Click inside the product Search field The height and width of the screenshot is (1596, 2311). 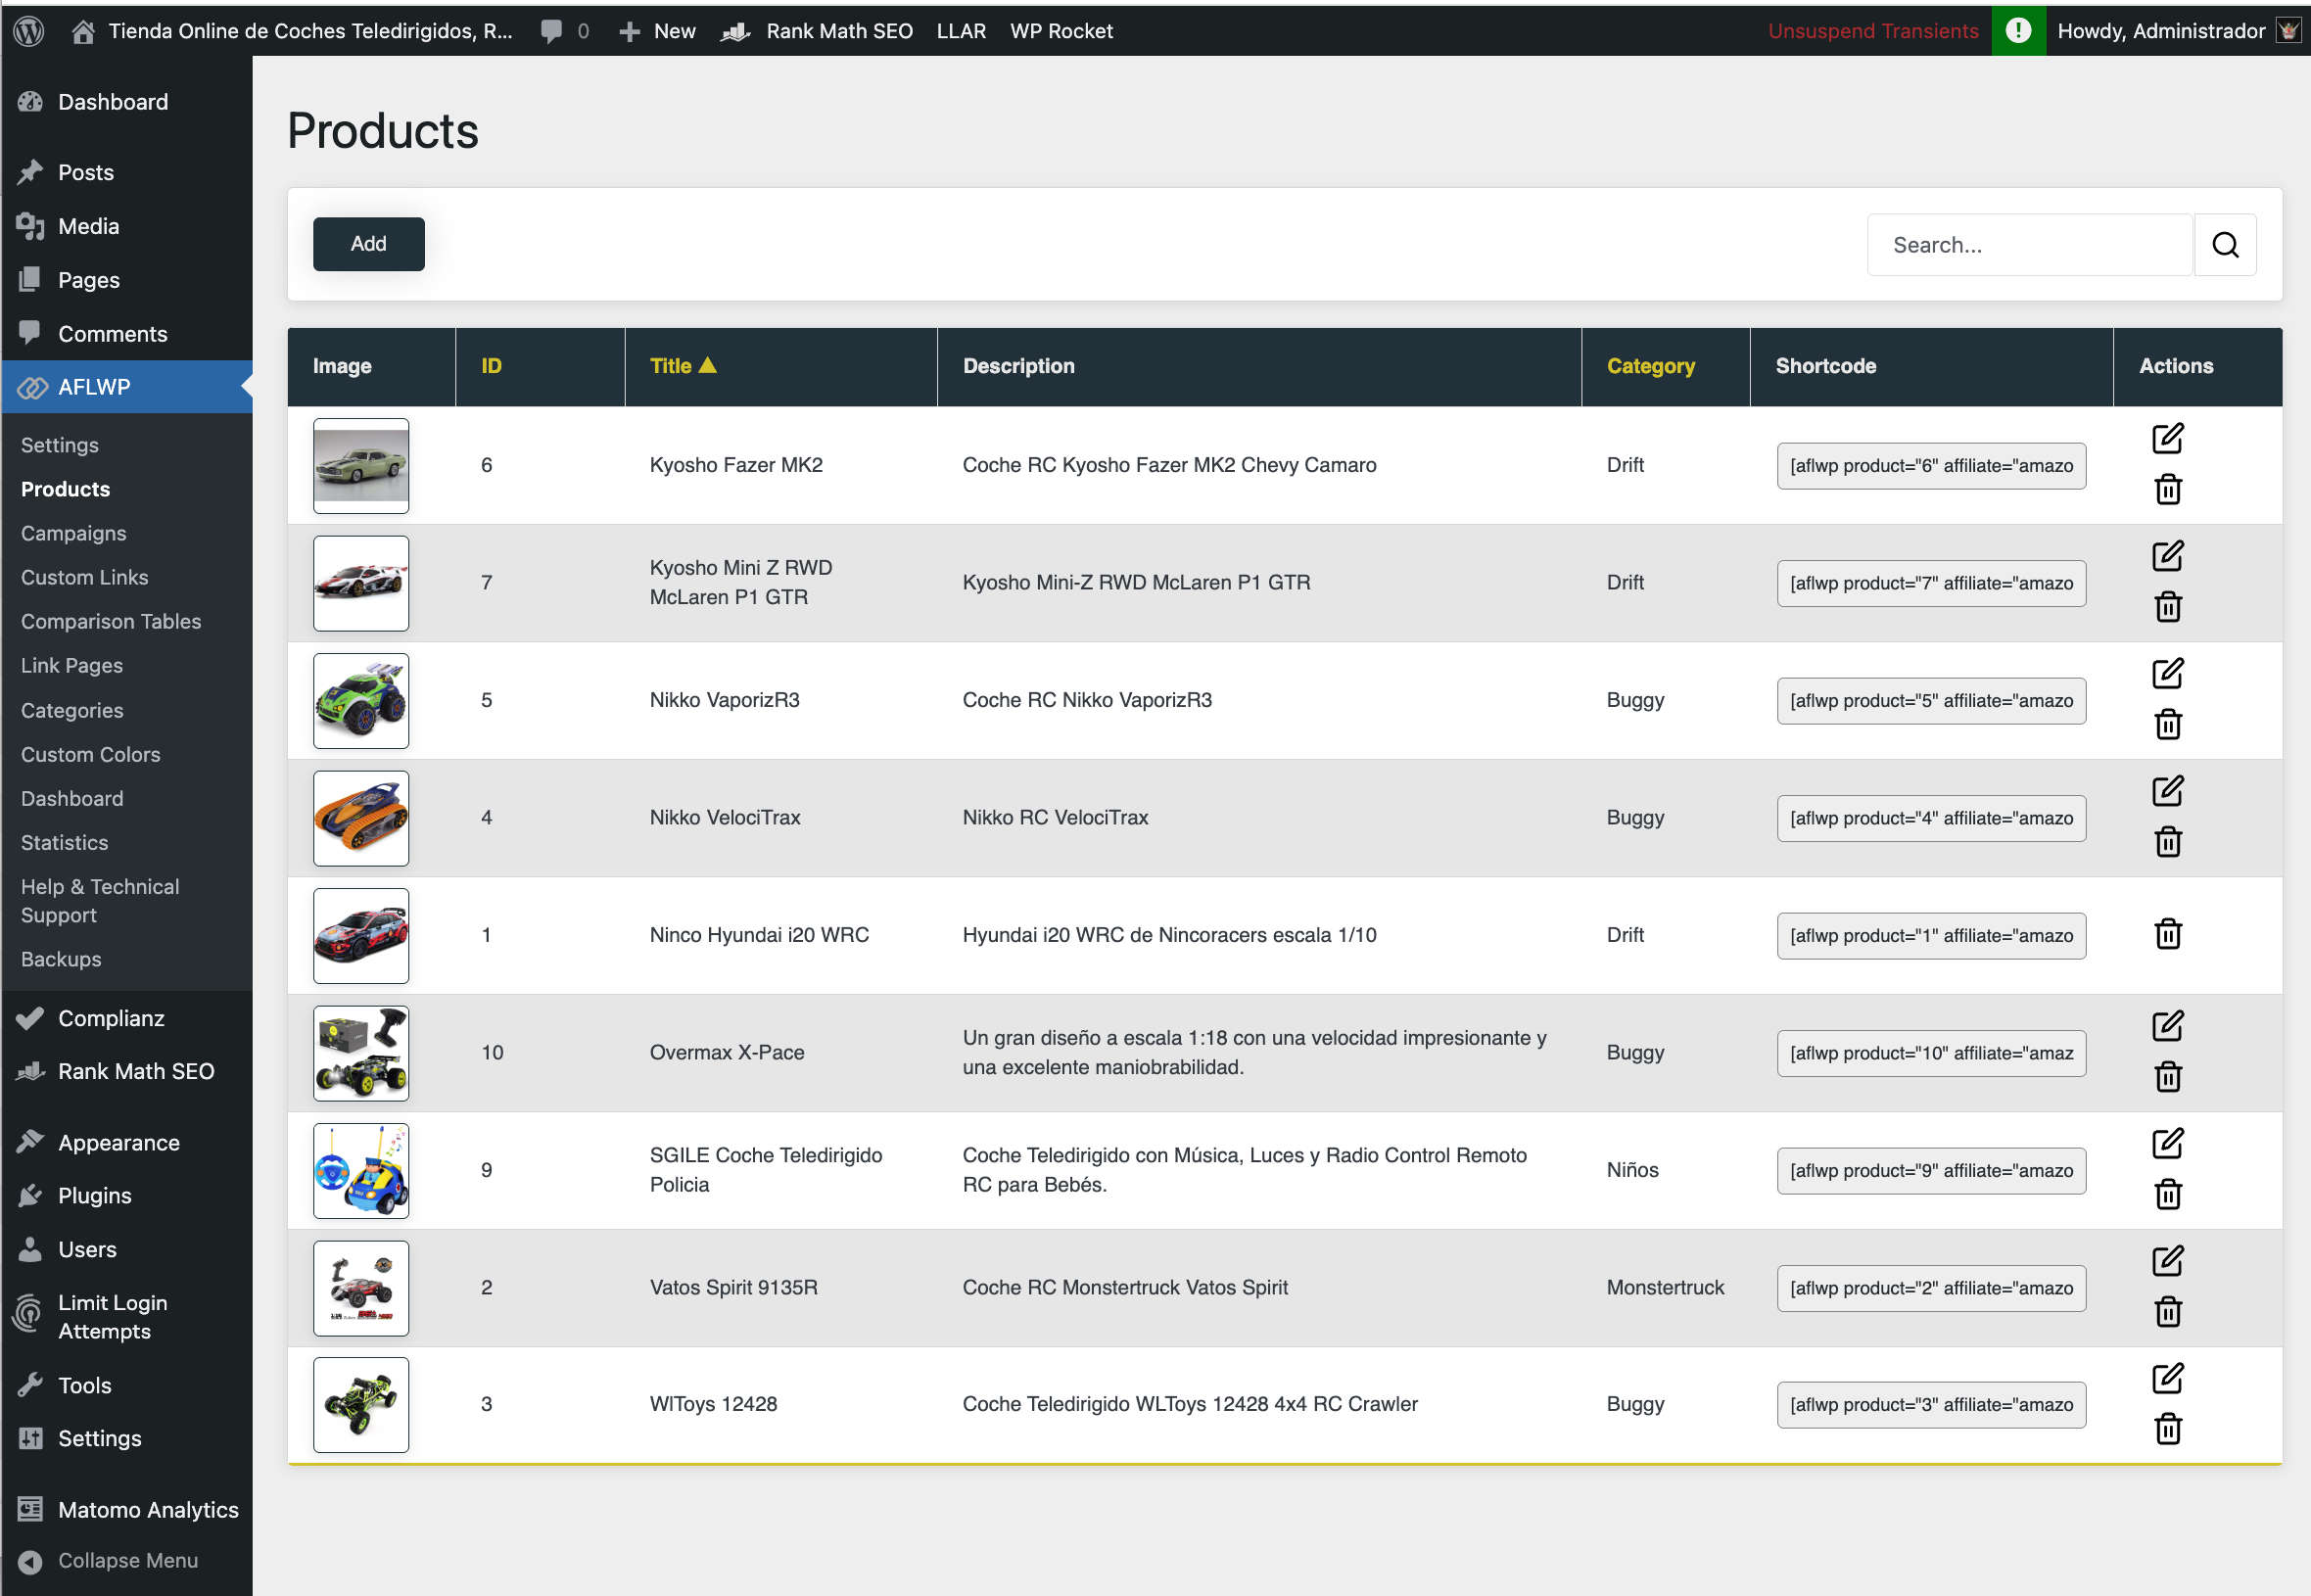tap(2028, 244)
